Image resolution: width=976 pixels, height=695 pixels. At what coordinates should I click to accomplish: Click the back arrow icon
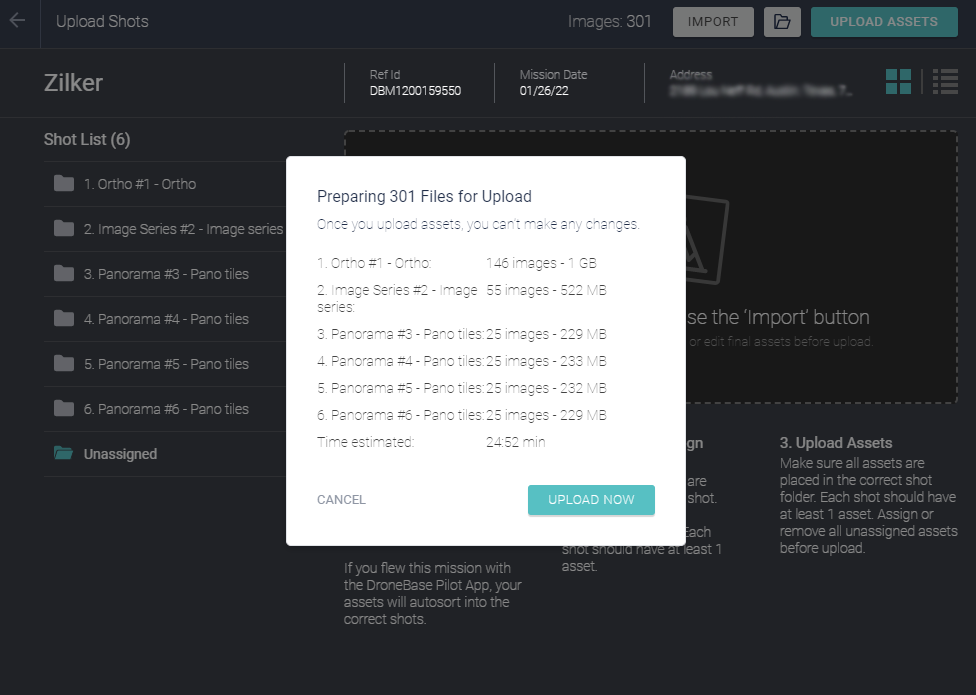pos(17,21)
